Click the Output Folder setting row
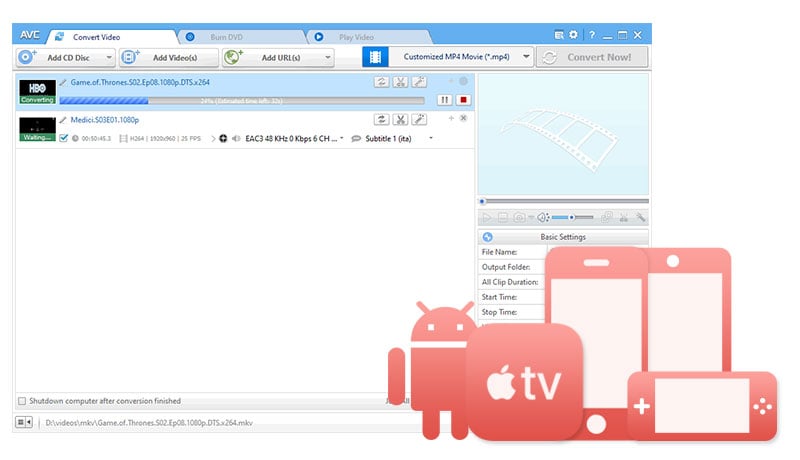This screenshot has height=460, width=800. click(512, 267)
